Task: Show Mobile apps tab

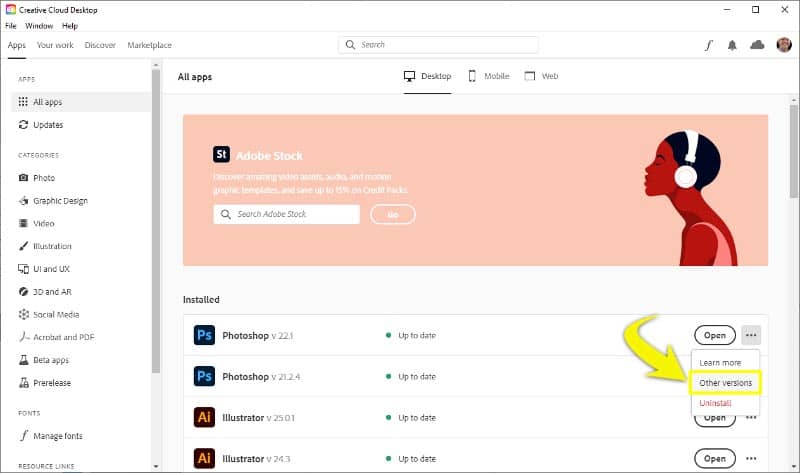Action: pyautogui.click(x=489, y=77)
